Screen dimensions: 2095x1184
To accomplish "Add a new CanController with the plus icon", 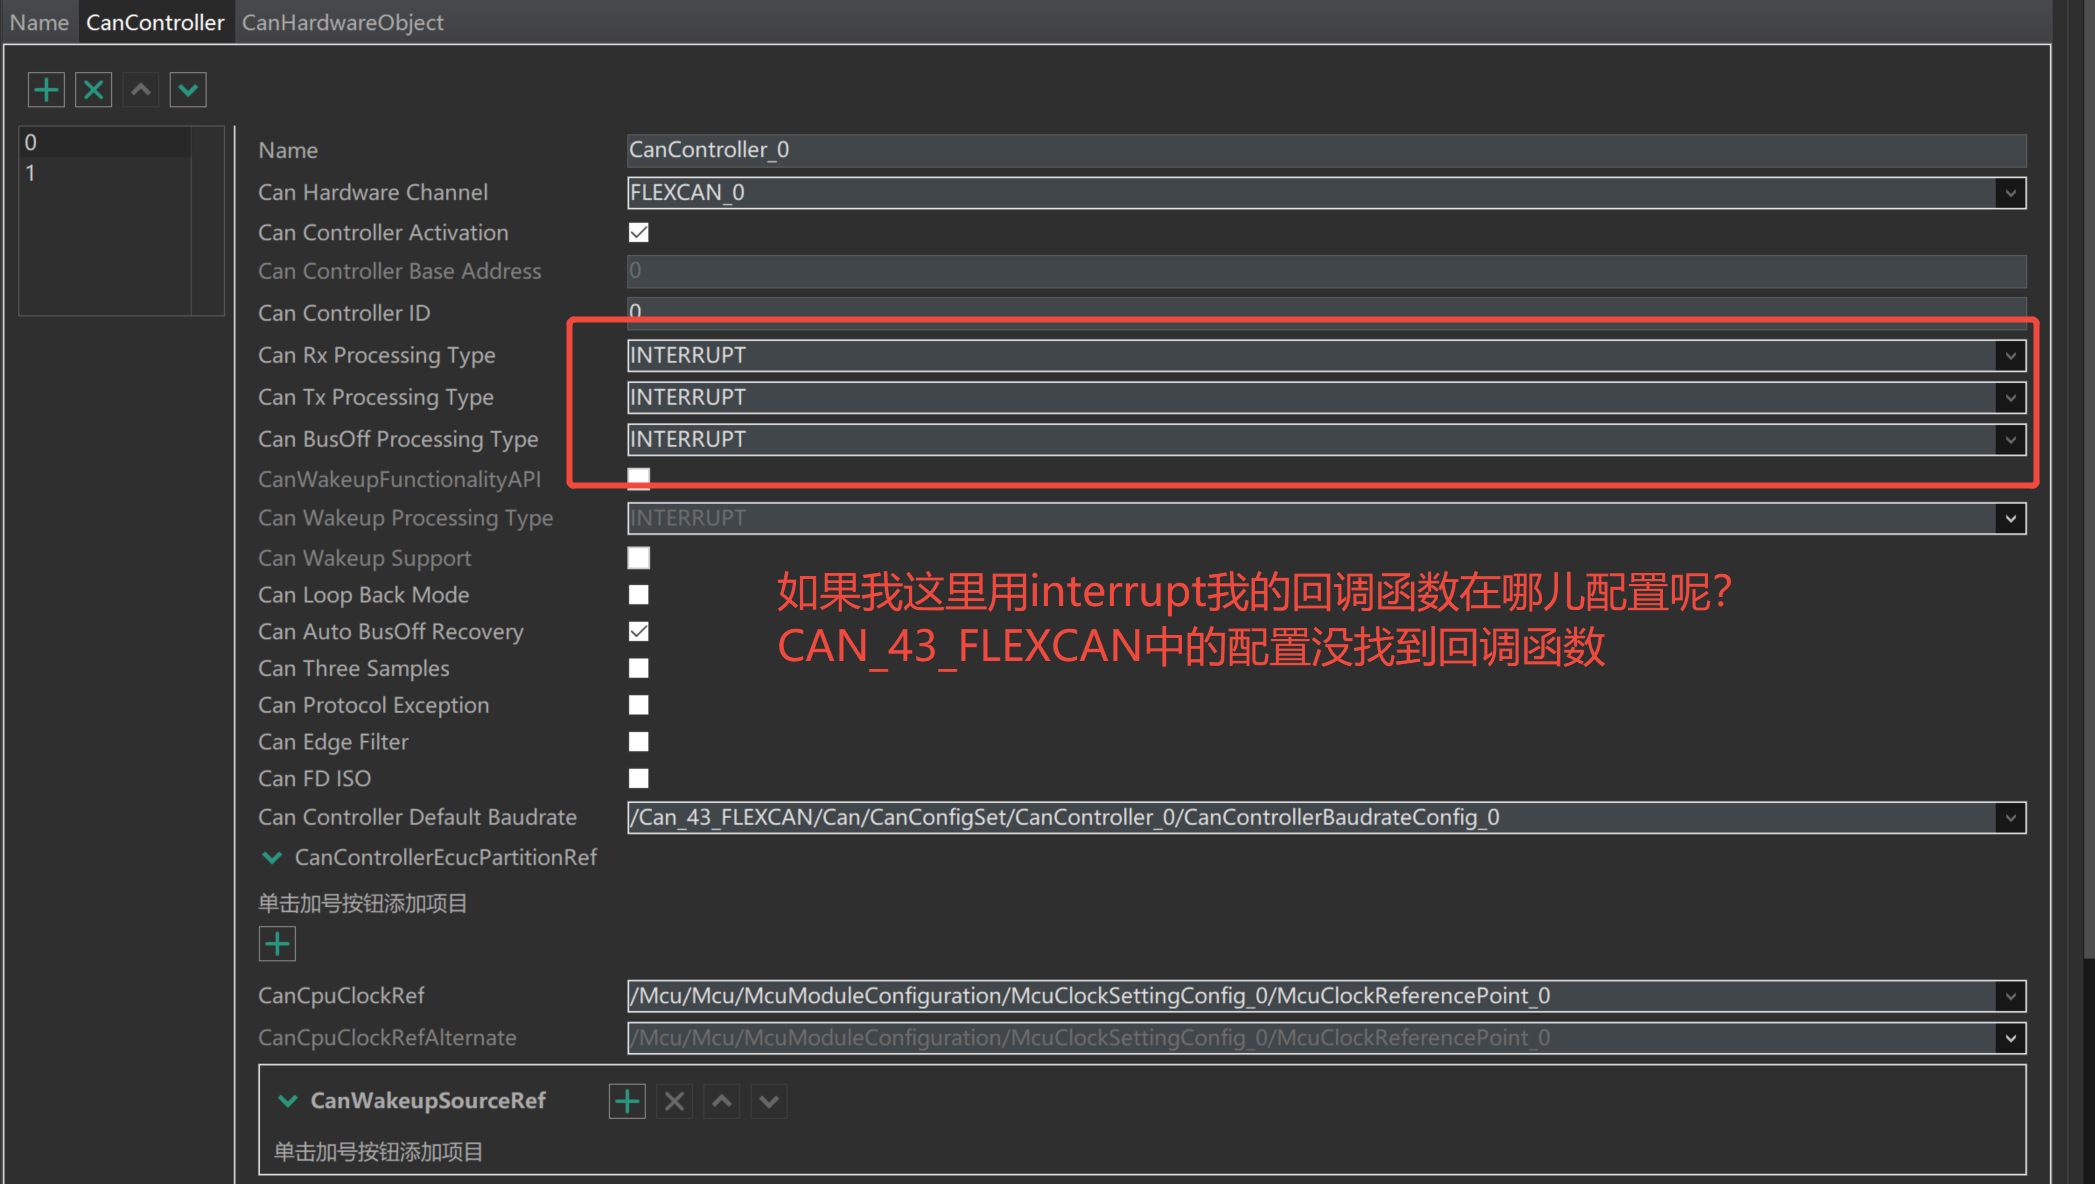I will tap(46, 89).
